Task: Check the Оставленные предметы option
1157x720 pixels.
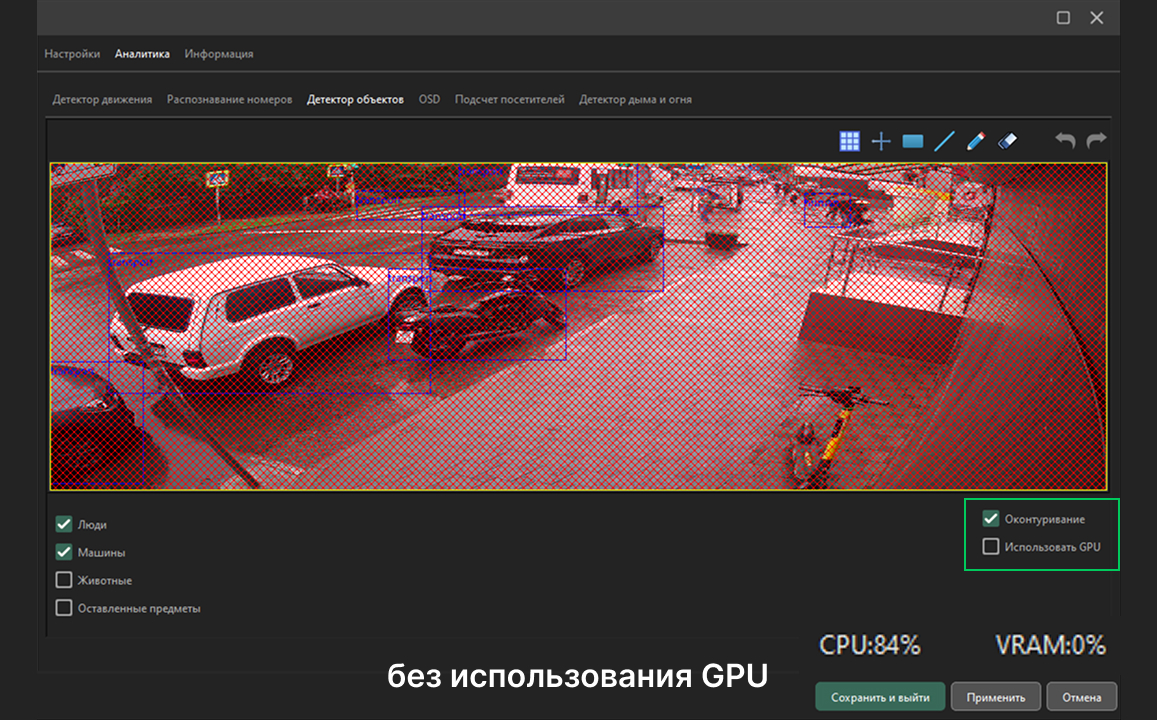Action: point(64,608)
